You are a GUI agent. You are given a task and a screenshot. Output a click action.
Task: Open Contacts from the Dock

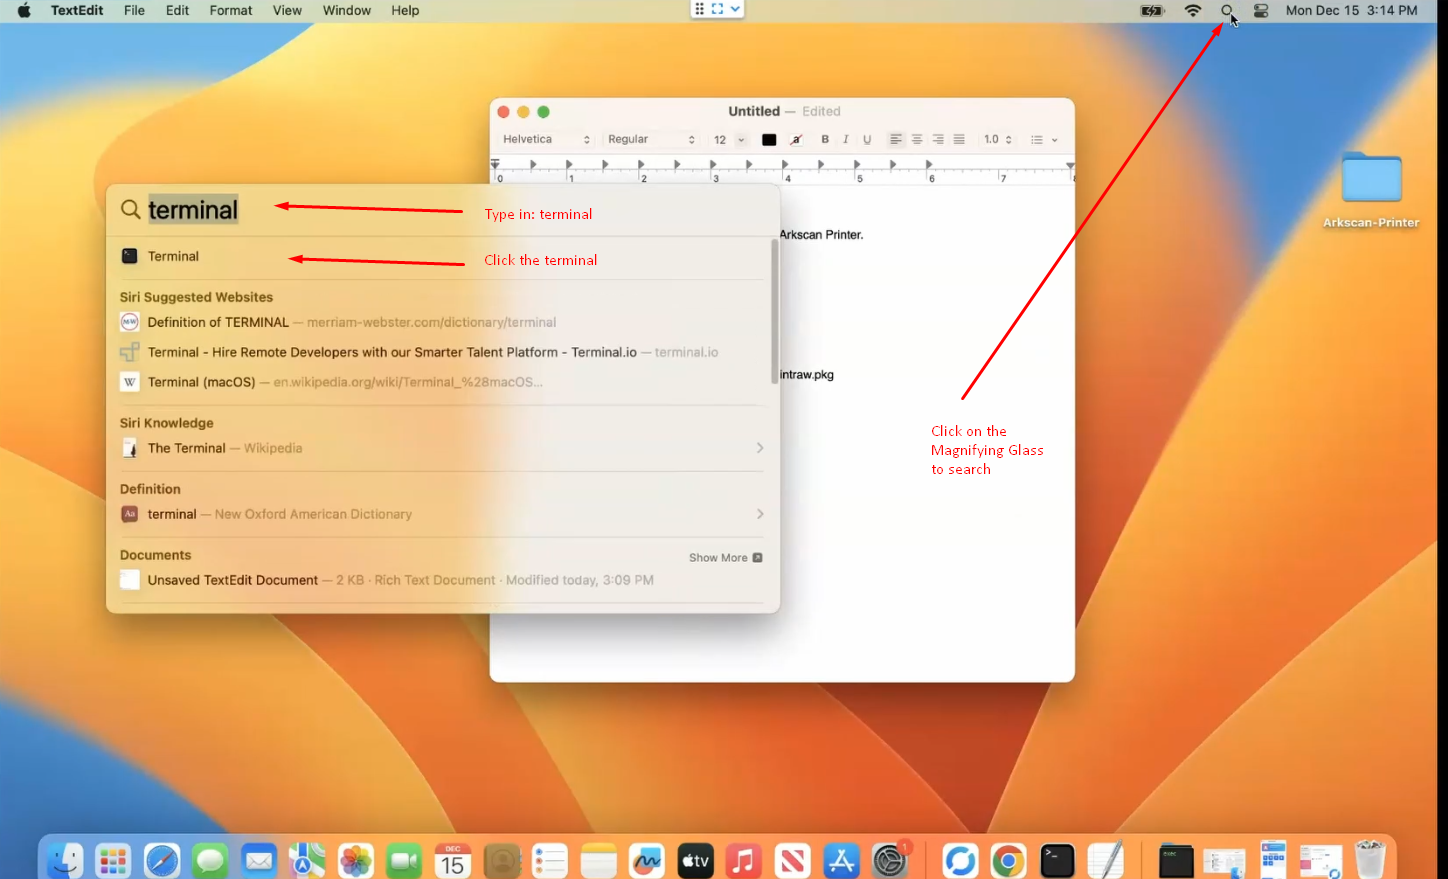click(x=501, y=860)
